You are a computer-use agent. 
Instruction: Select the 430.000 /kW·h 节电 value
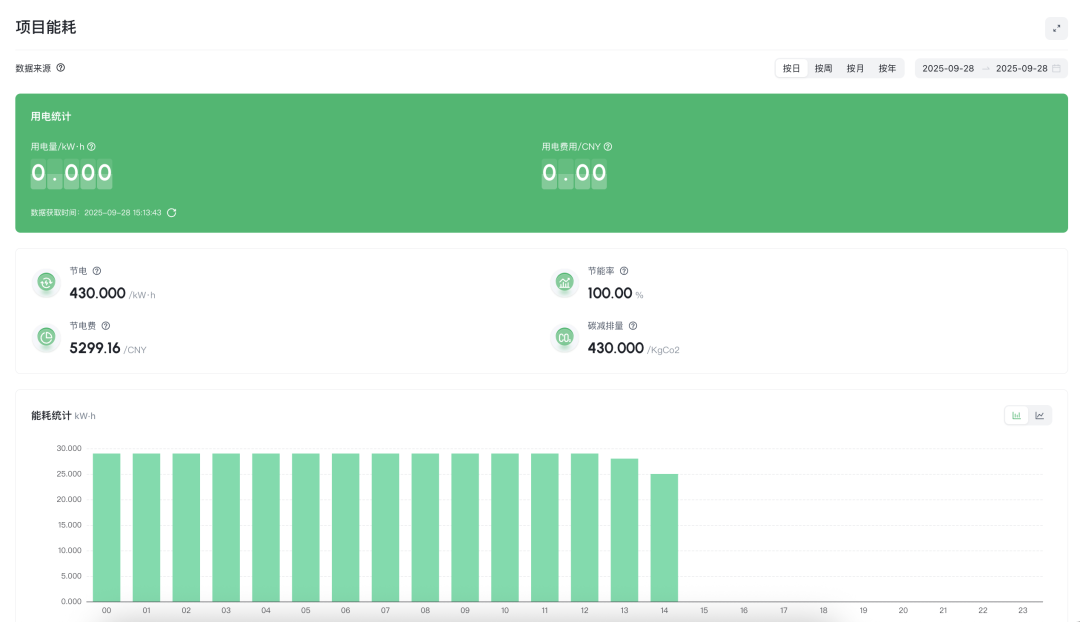pos(112,293)
